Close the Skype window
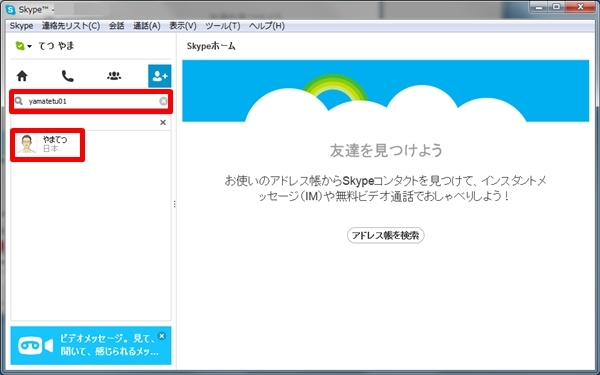This screenshot has height=375, width=600. [x=580, y=7]
